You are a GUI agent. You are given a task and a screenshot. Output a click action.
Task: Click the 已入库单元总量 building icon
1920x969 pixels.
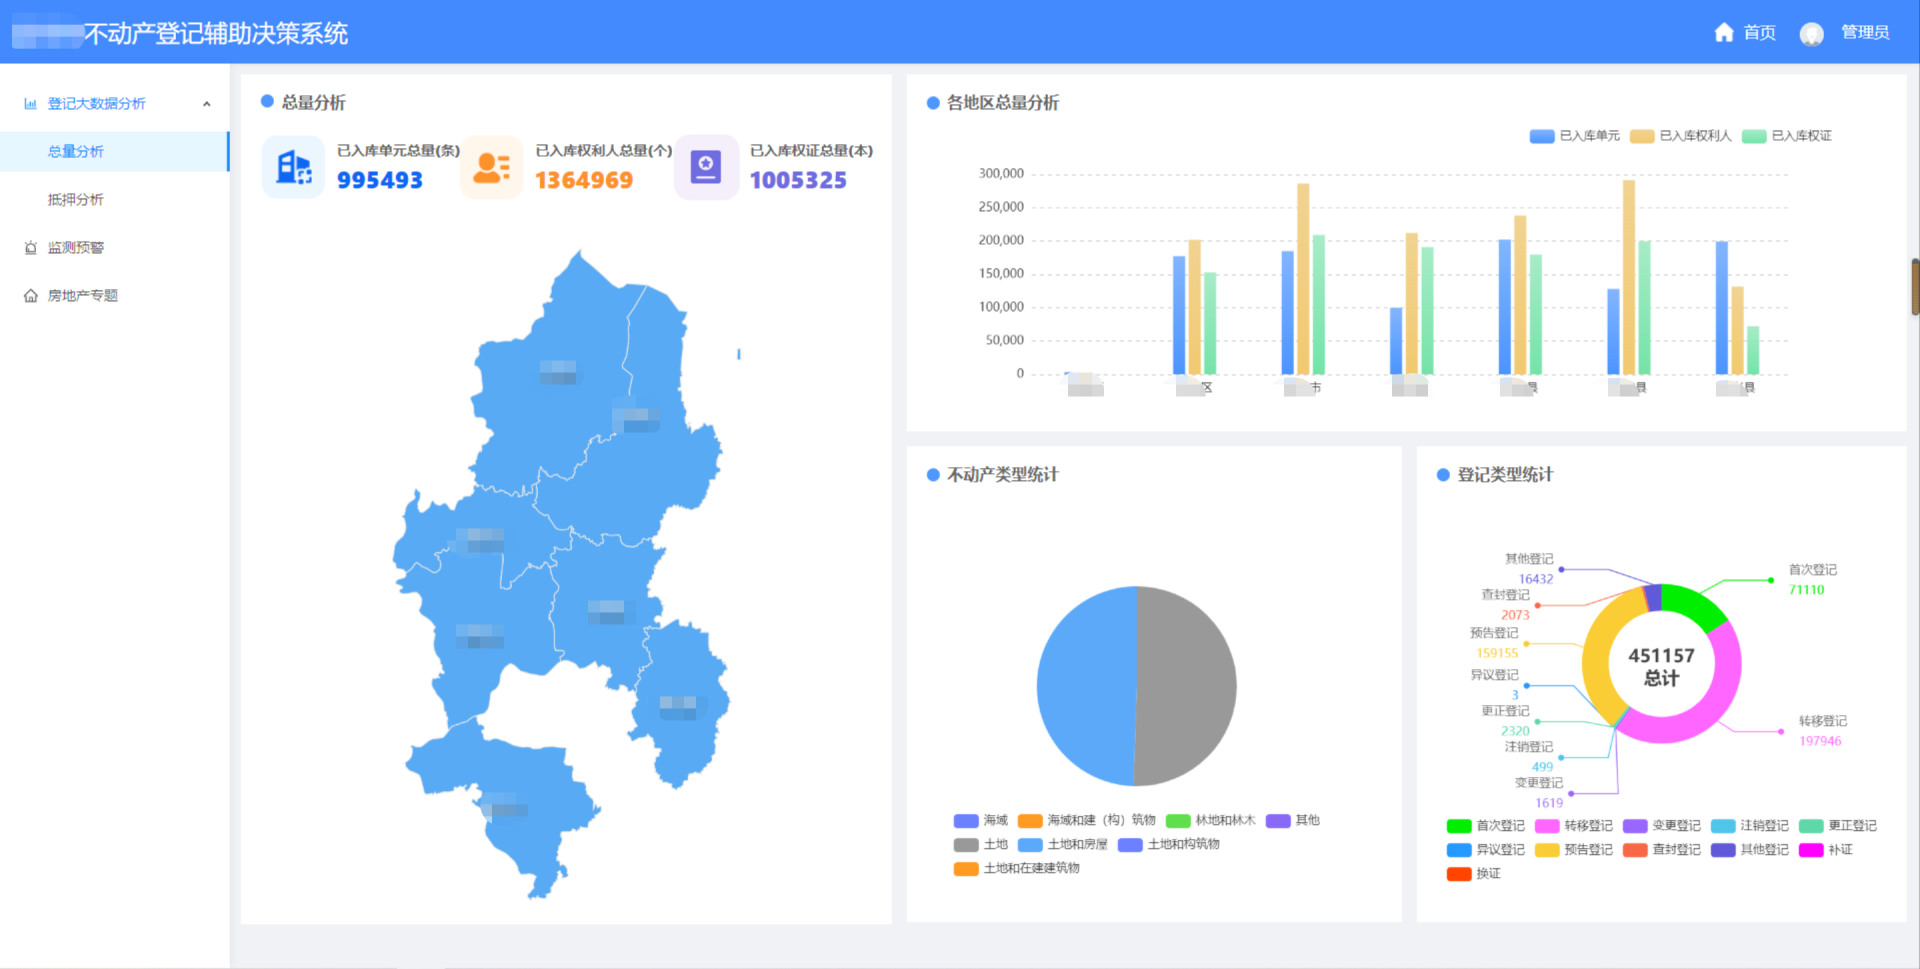point(293,167)
